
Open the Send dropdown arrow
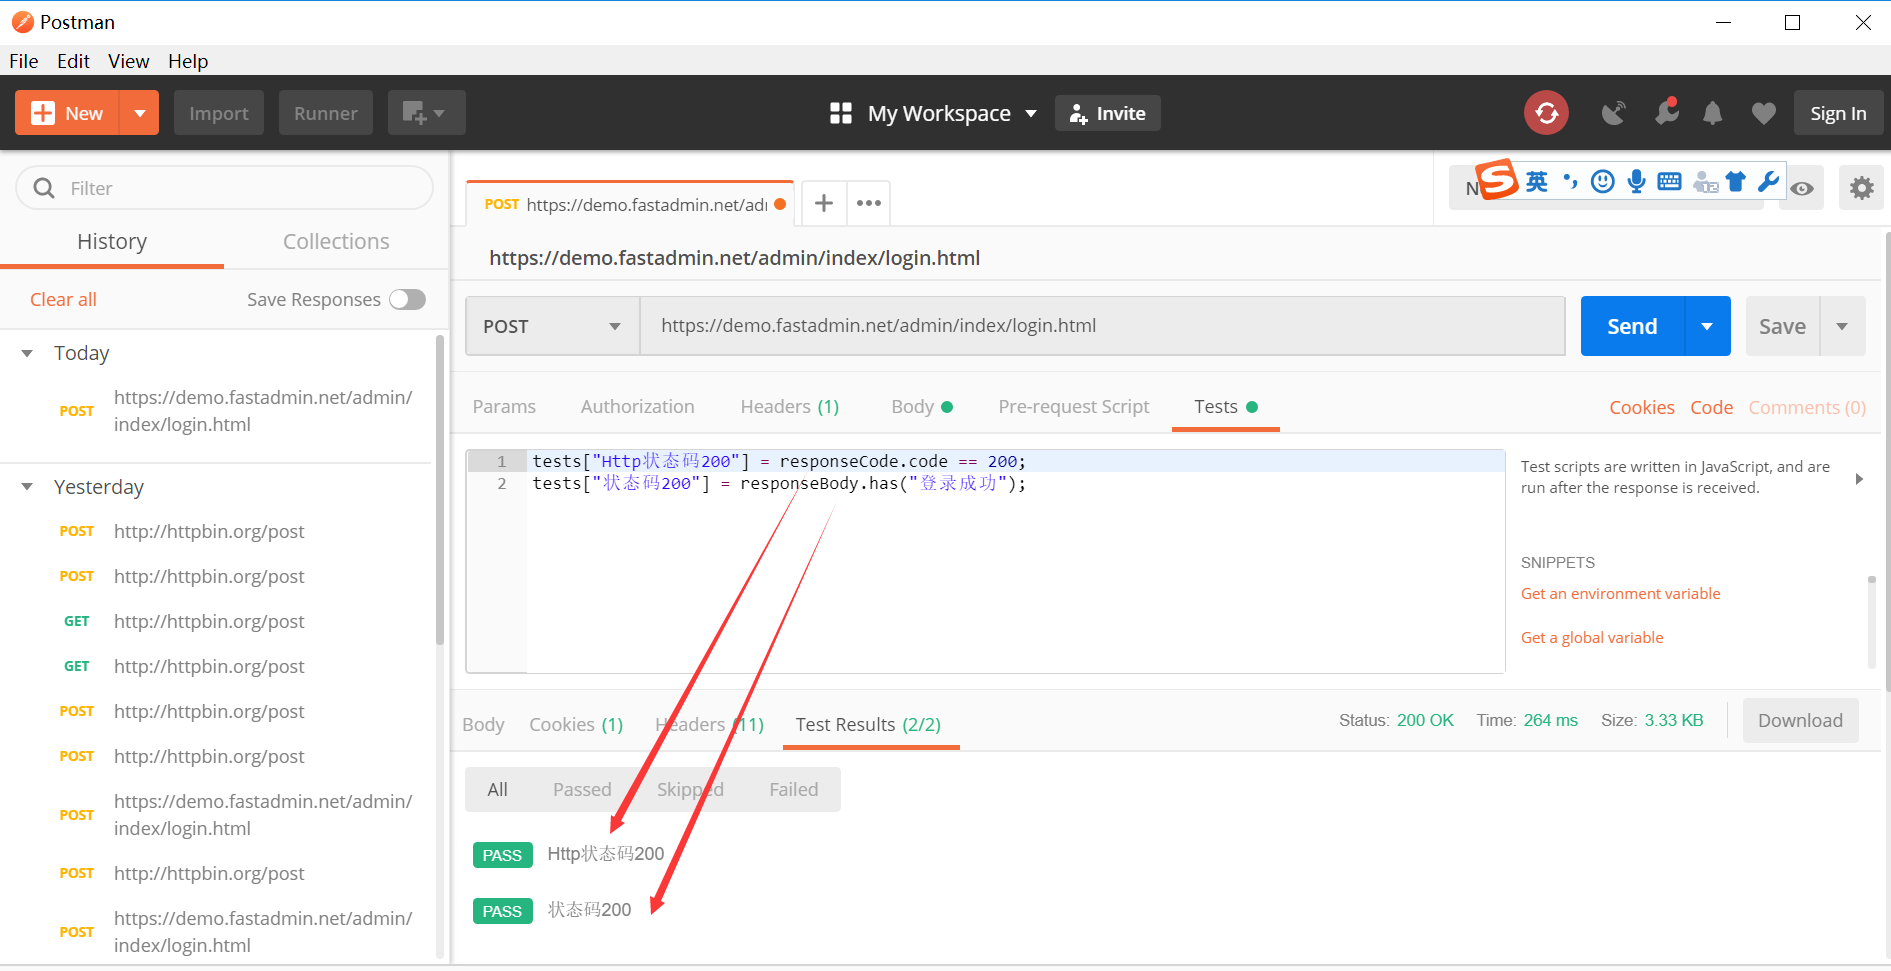coord(1707,326)
